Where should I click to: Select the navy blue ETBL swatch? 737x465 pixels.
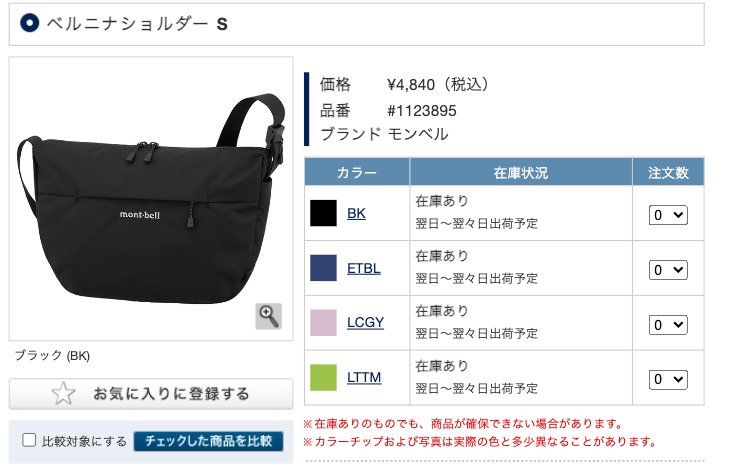tap(323, 268)
